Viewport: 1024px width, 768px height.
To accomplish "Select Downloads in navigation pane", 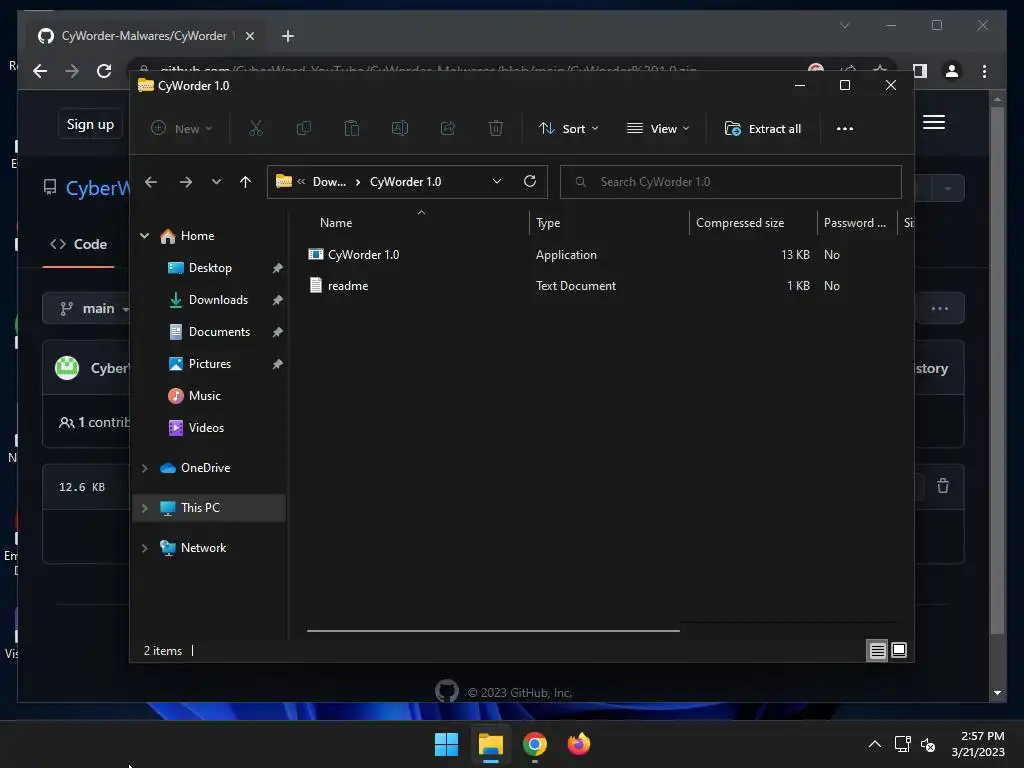I will tap(218, 300).
